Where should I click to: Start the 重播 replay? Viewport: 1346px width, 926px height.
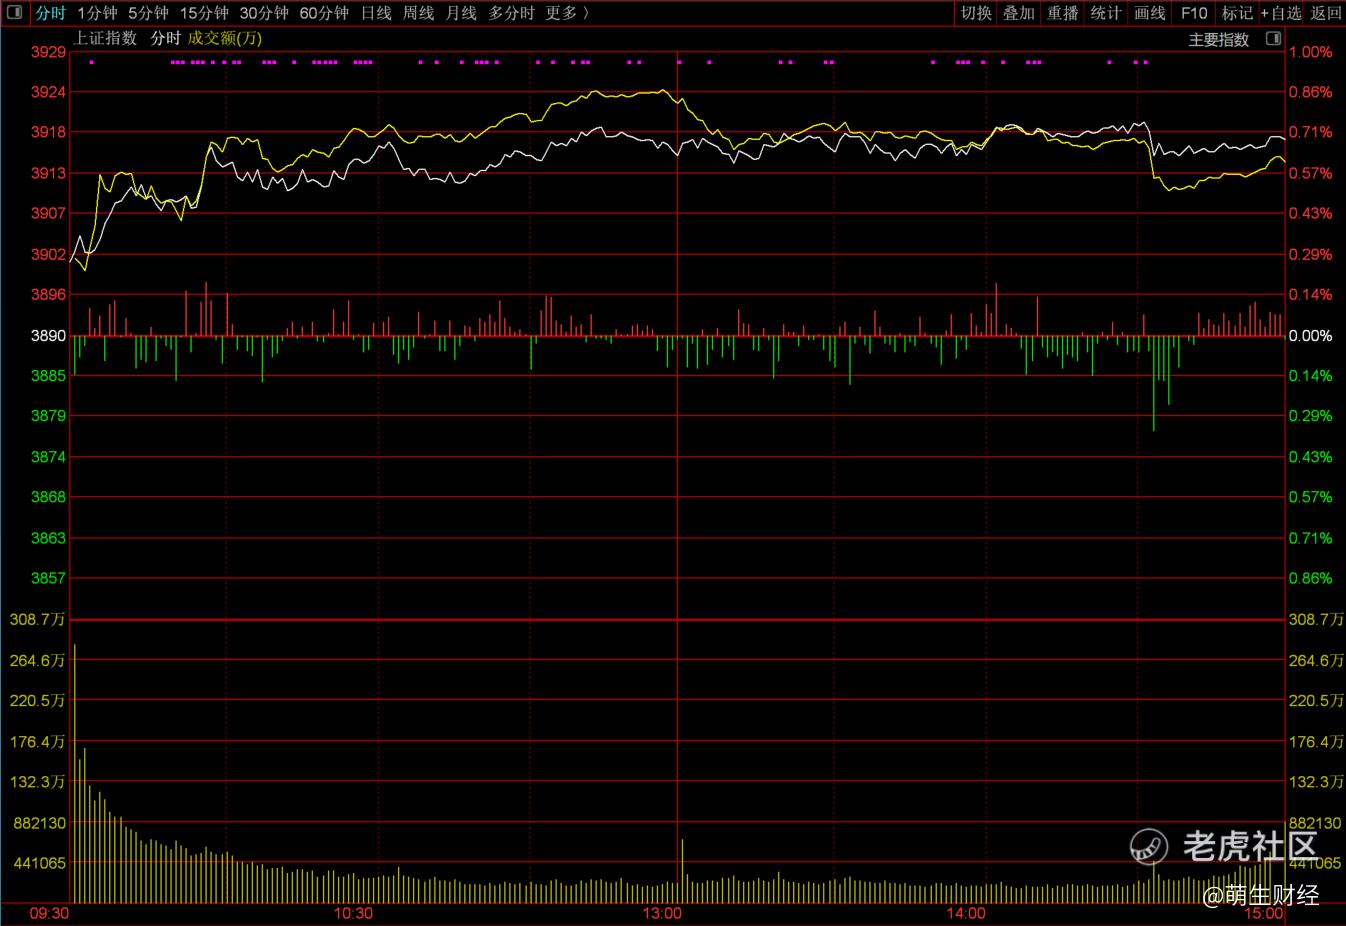point(1063,13)
